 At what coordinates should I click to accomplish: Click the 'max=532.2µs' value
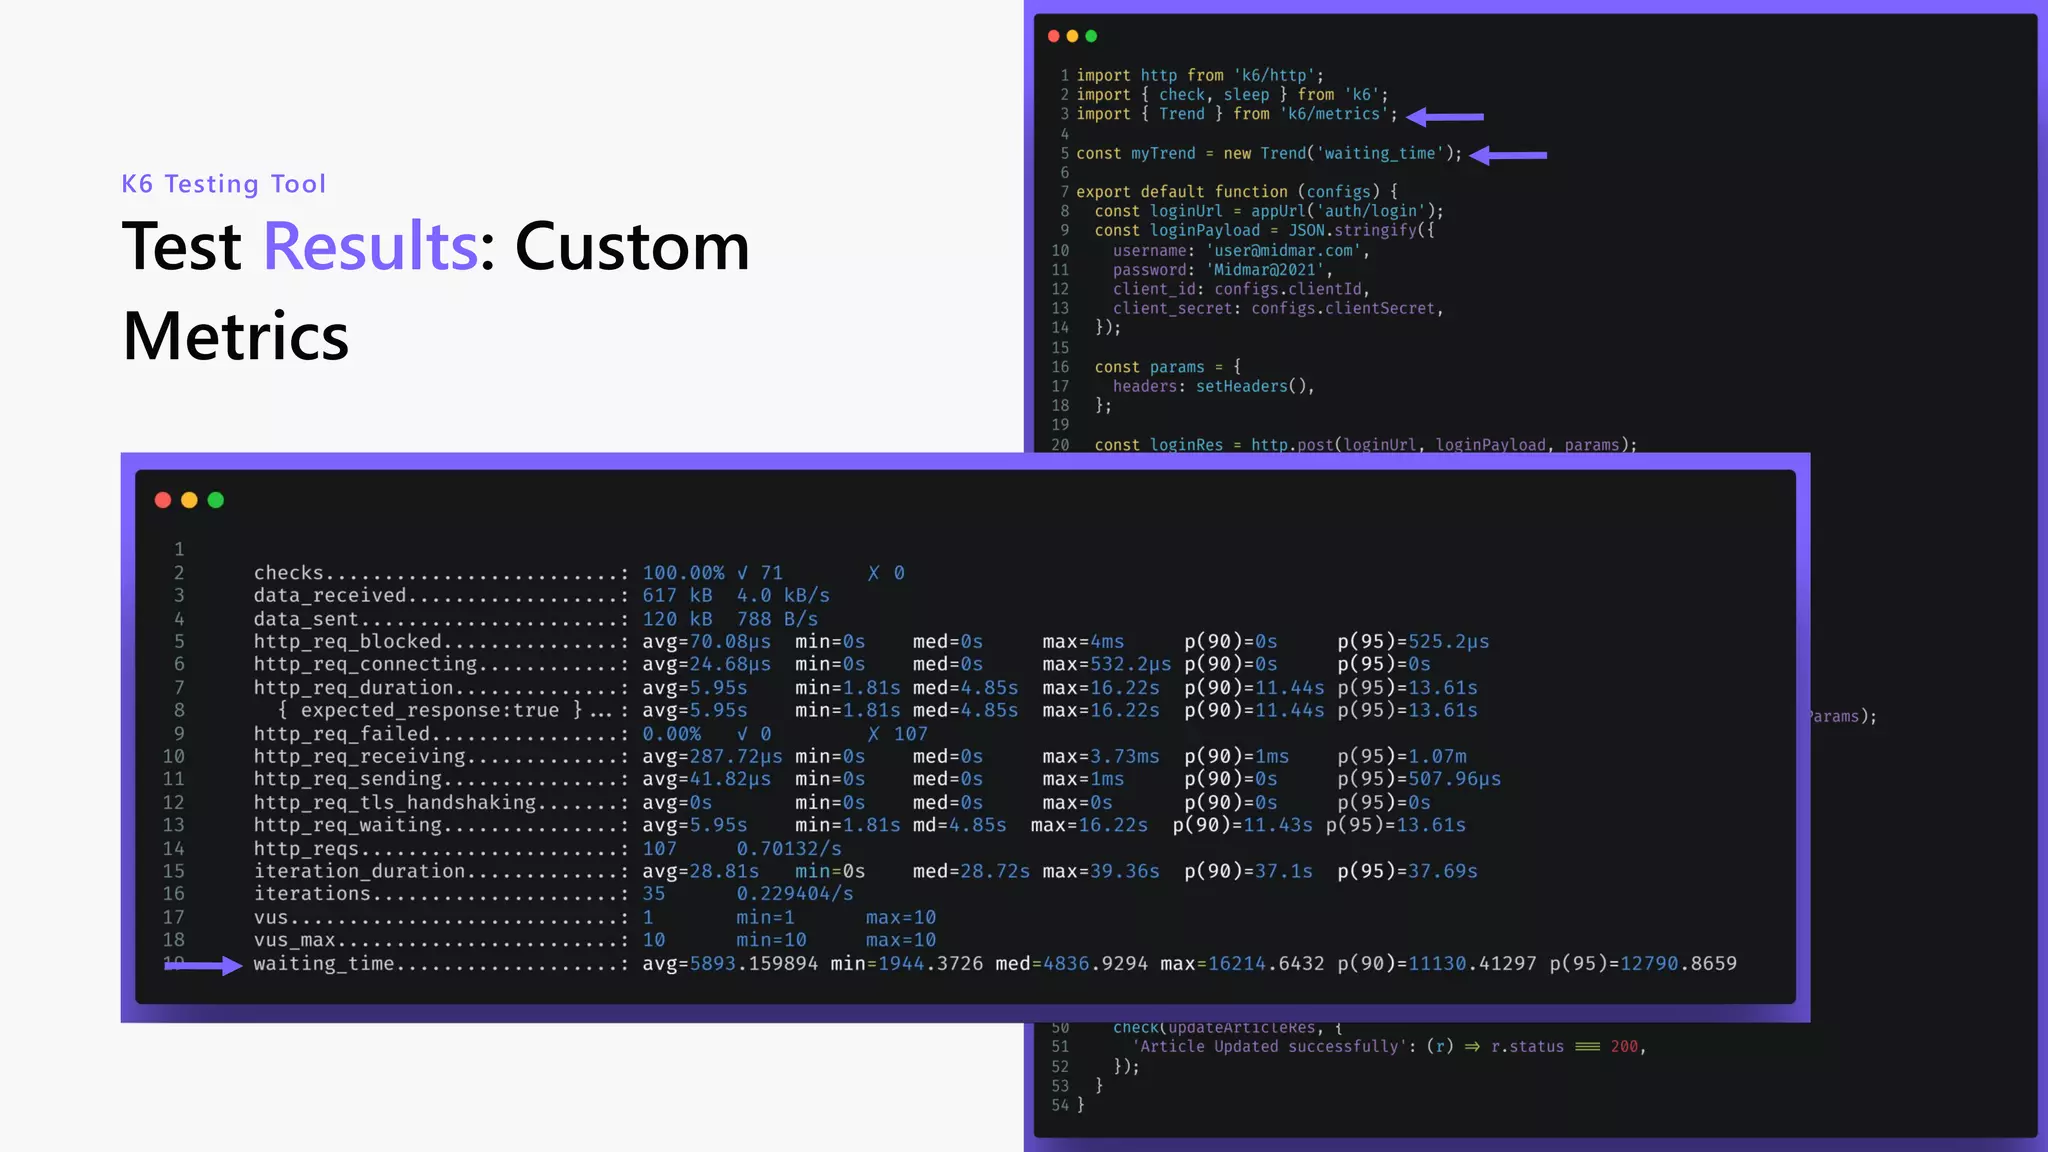click(1106, 664)
